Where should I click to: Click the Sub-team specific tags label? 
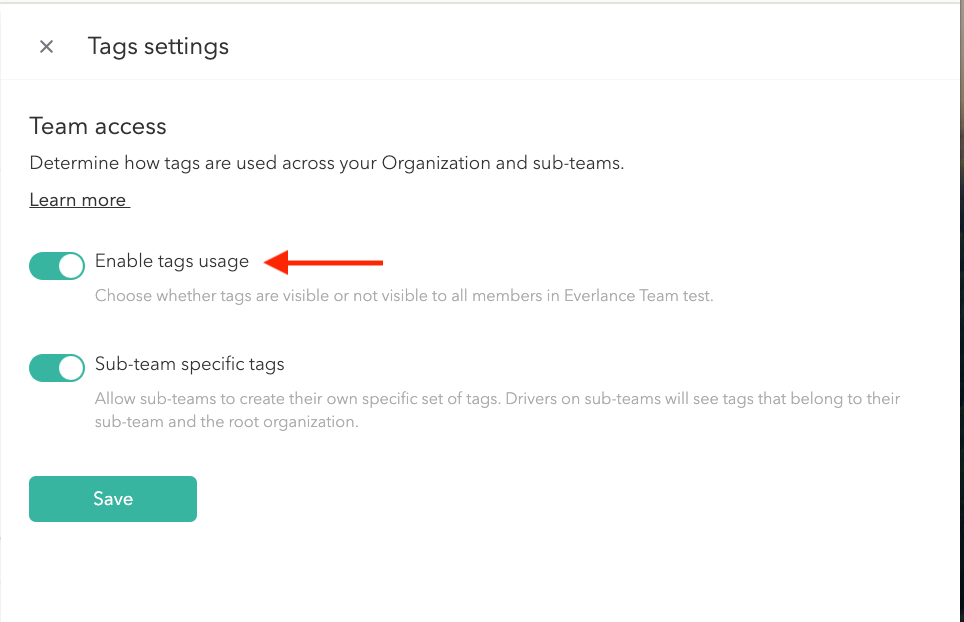click(189, 363)
